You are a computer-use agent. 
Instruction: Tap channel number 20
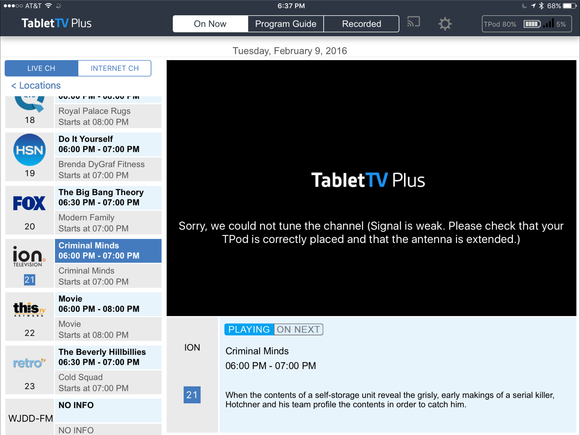coord(30,226)
